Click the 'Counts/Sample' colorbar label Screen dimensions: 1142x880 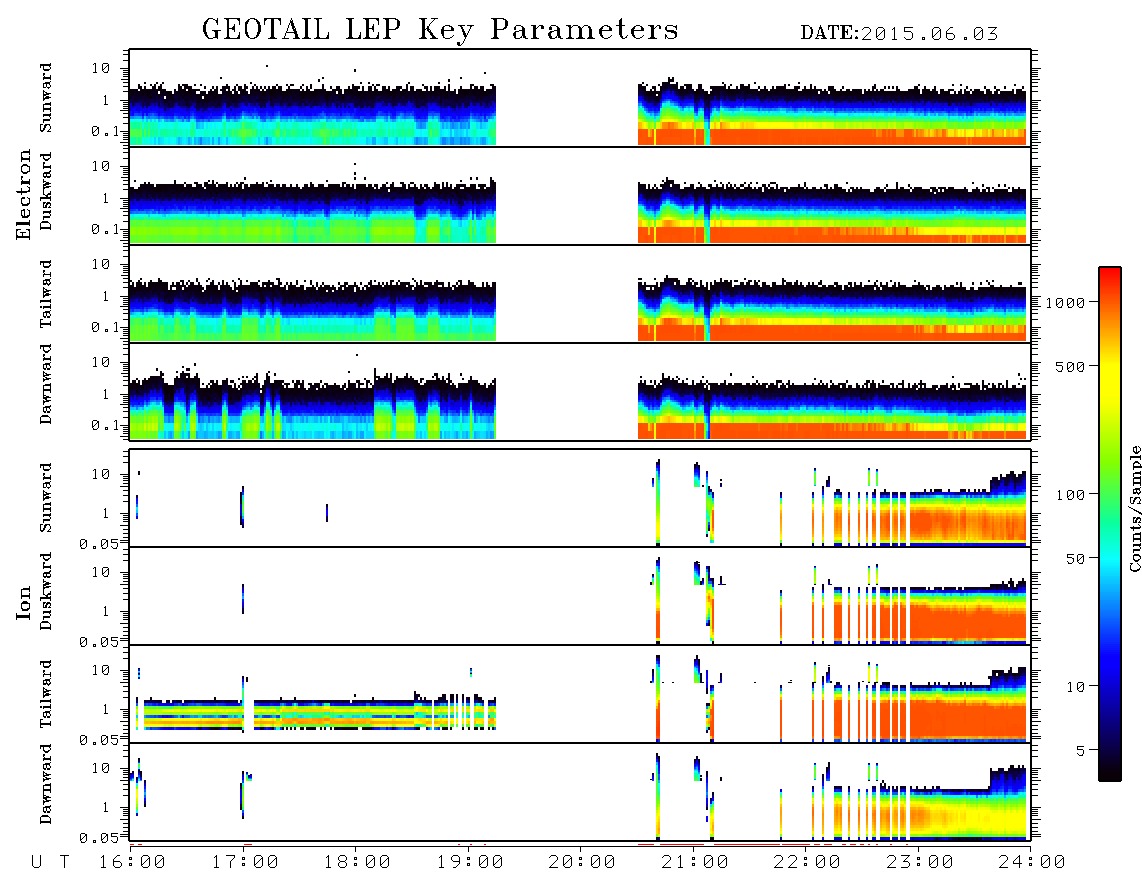pyautogui.click(x=1134, y=508)
